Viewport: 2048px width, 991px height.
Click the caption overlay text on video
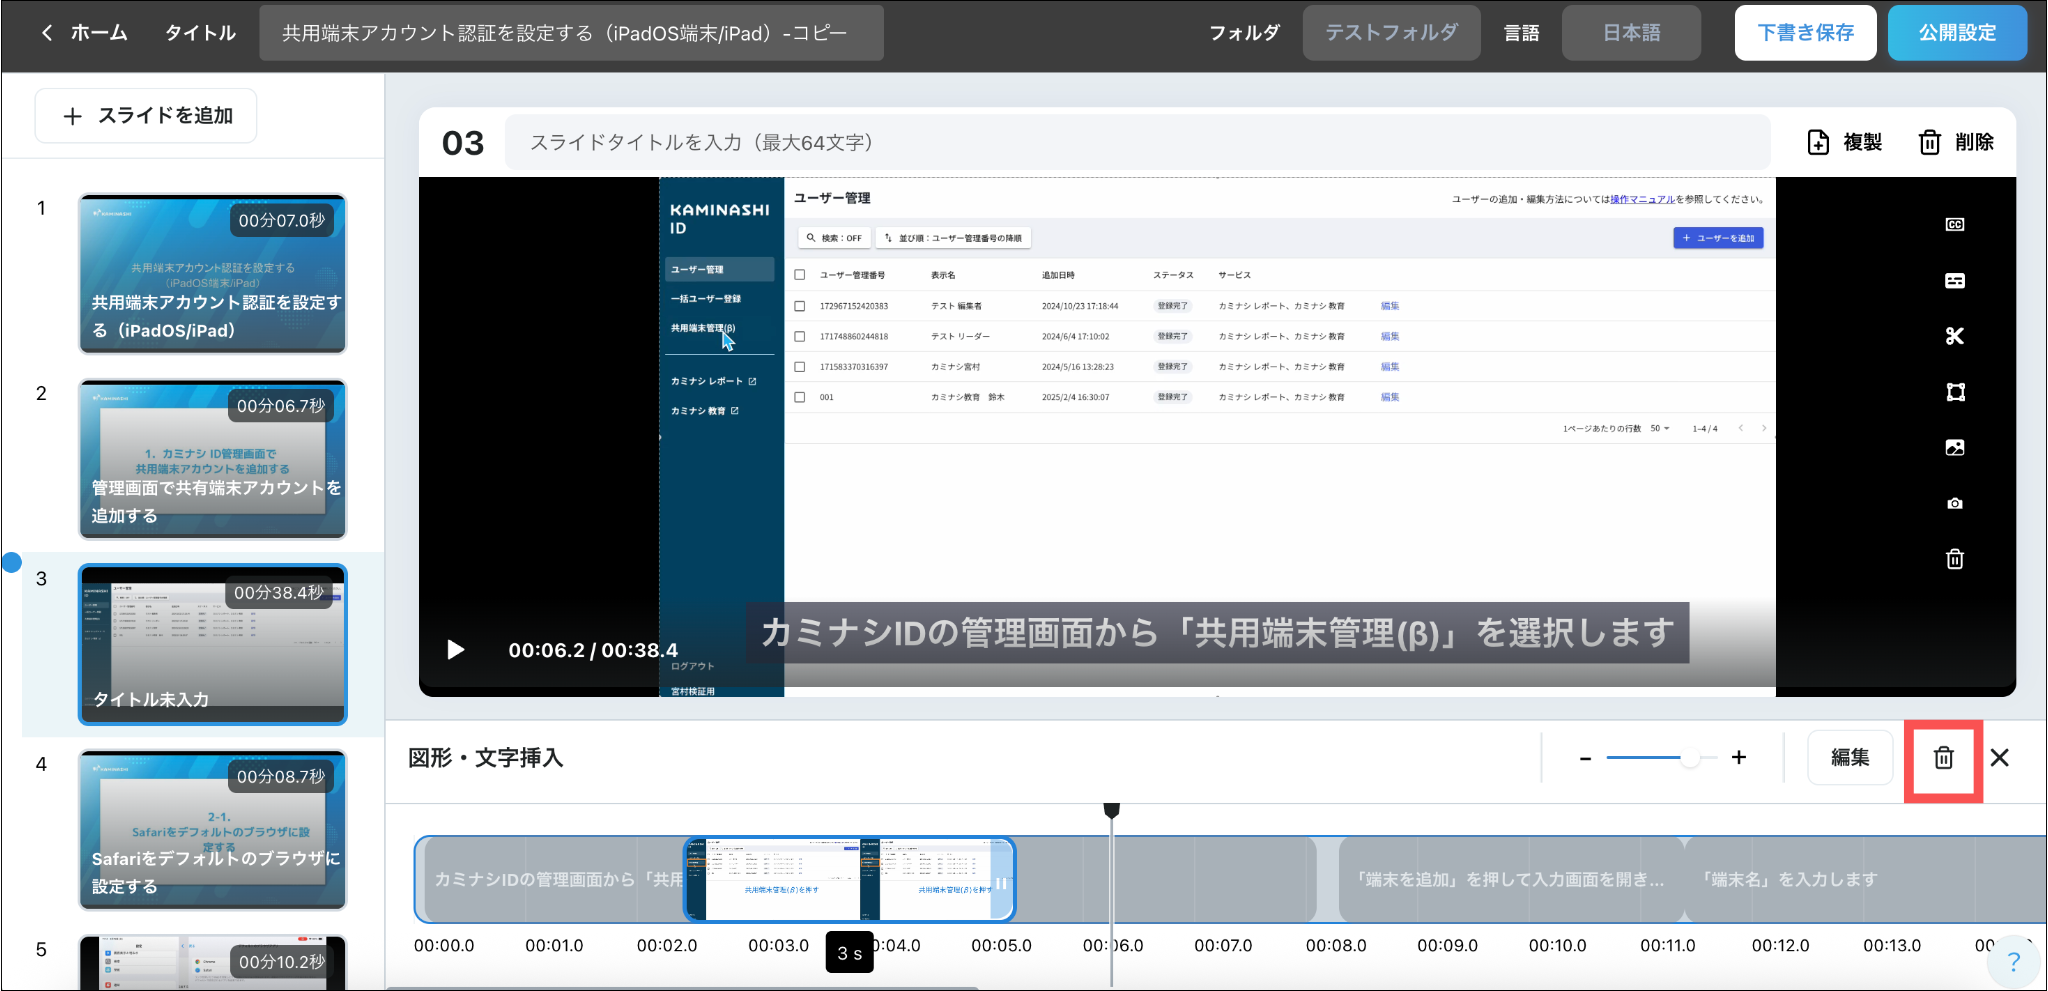1217,633
